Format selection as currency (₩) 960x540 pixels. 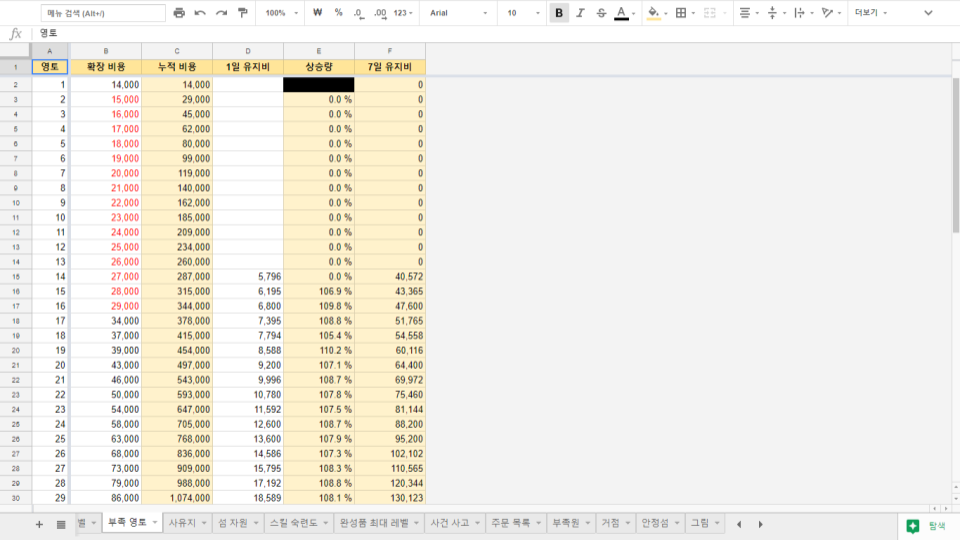(318, 13)
